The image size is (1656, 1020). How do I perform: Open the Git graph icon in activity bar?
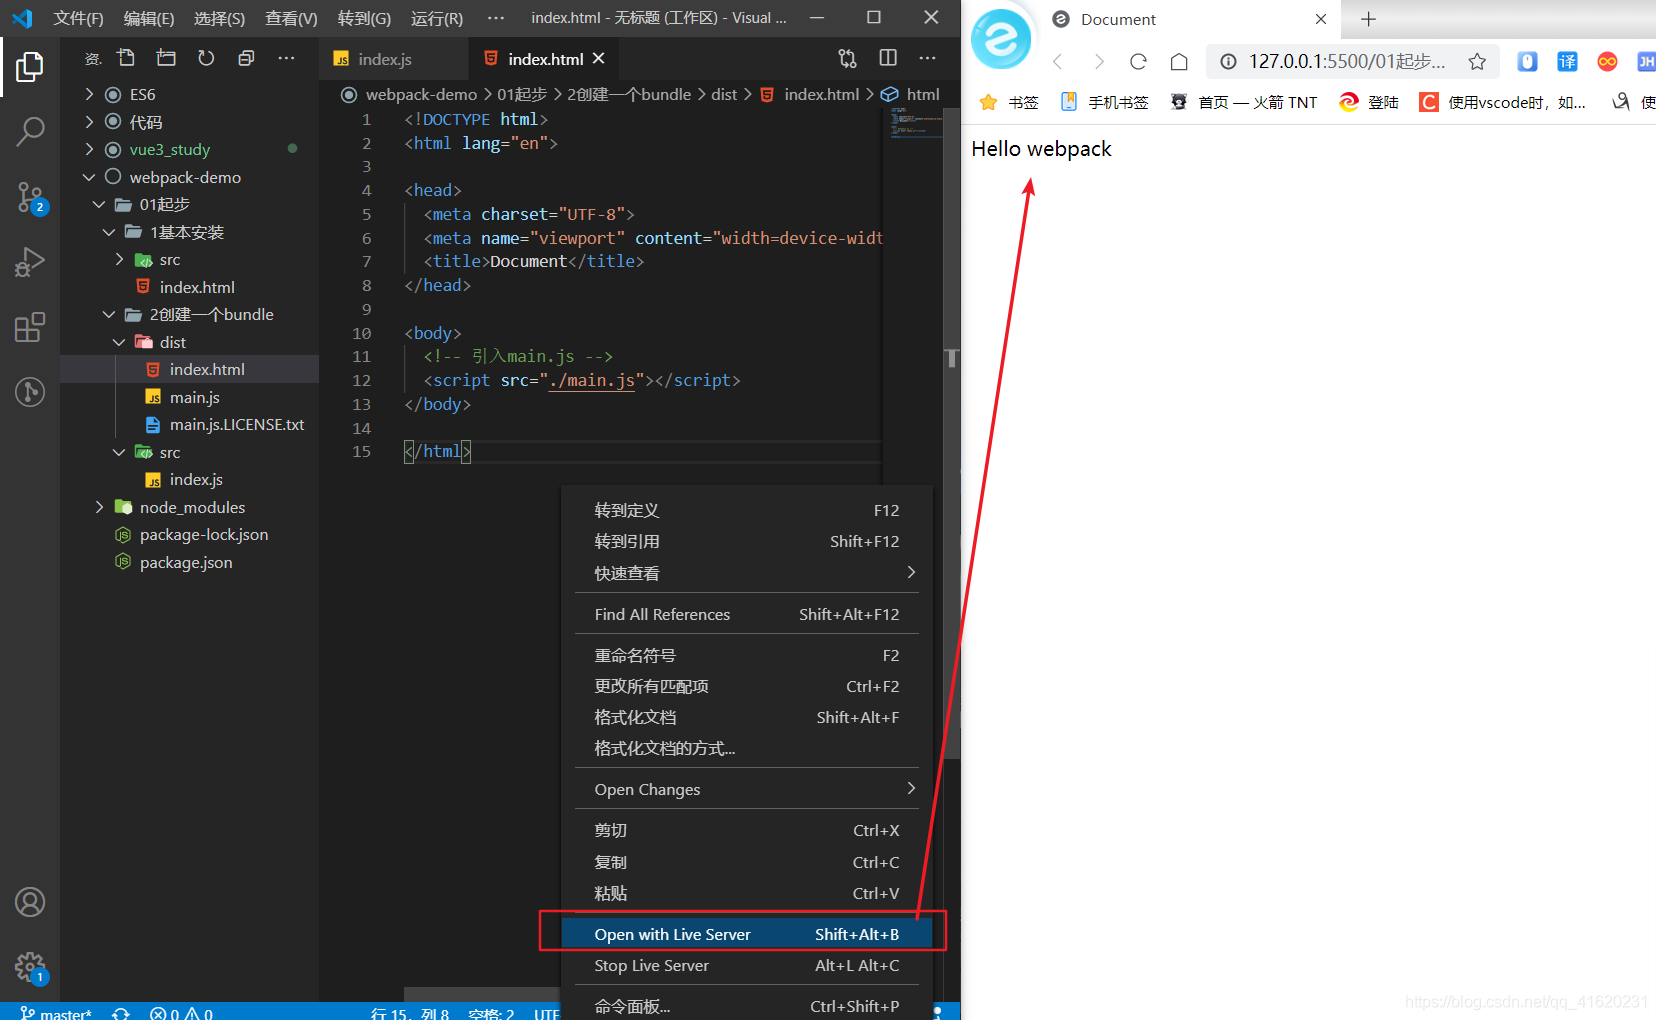tap(30, 391)
